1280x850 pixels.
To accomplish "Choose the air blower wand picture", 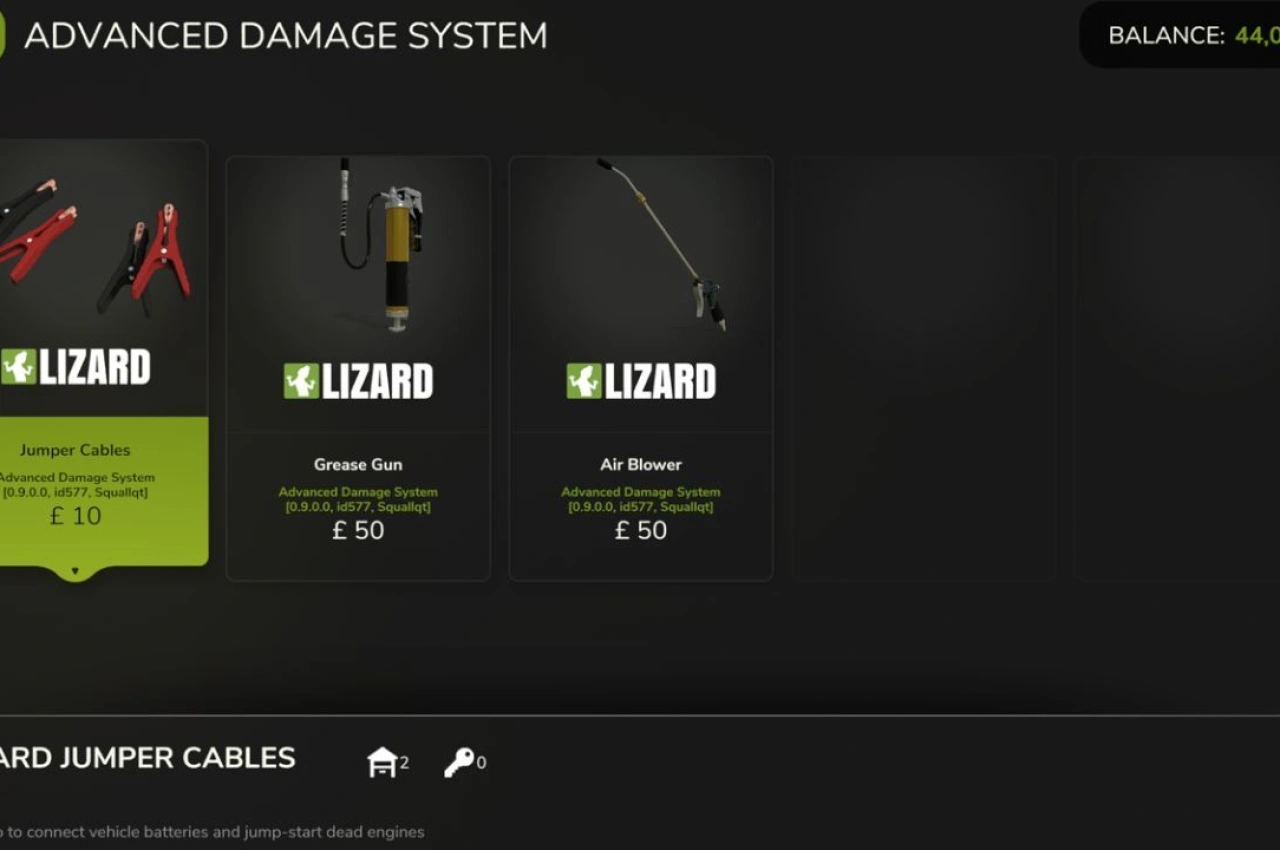I will click(x=662, y=244).
